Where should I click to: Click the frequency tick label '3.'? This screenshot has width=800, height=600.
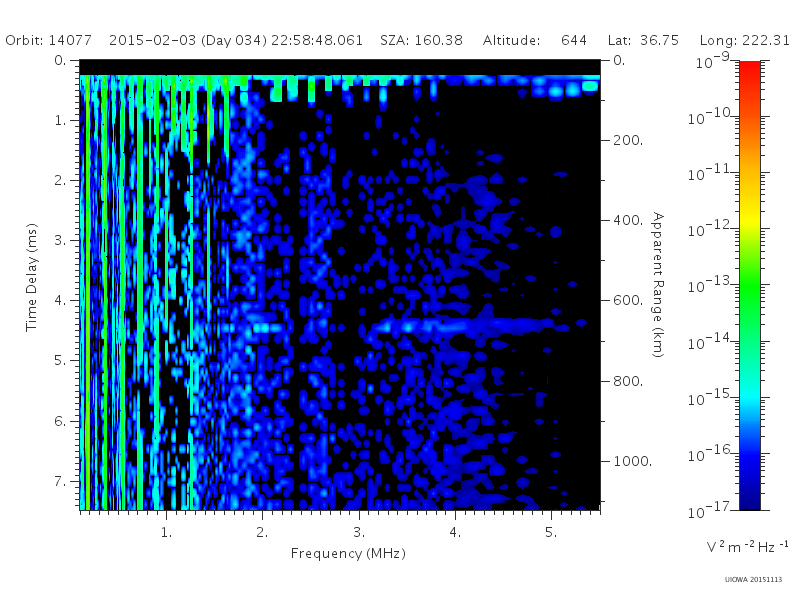[x=359, y=533]
